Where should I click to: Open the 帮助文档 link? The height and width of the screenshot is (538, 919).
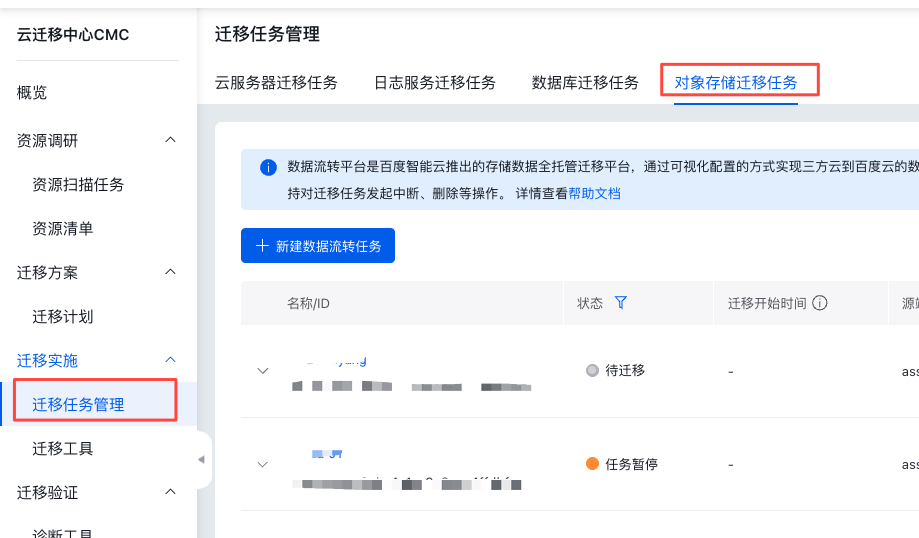click(x=594, y=194)
